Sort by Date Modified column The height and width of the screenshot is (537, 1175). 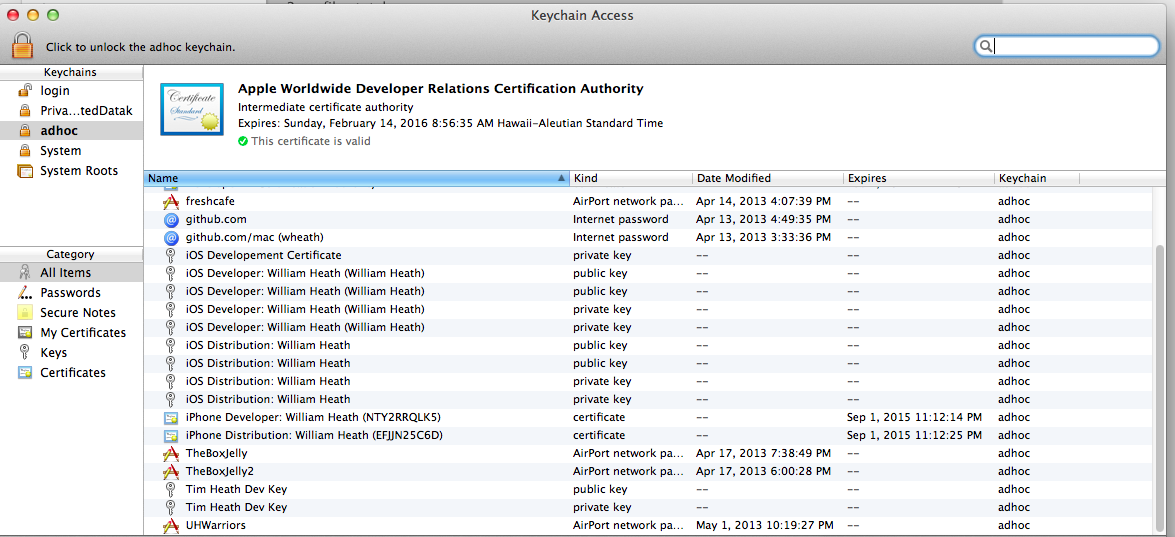pyautogui.click(x=768, y=178)
